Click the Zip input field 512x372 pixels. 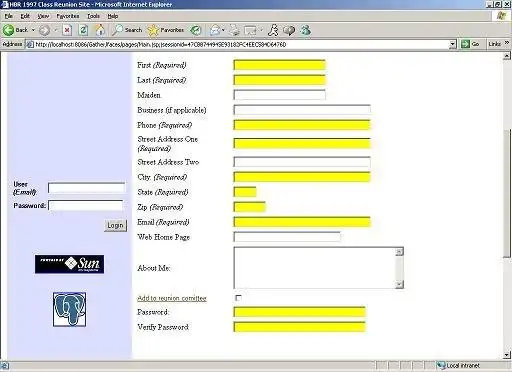250,207
